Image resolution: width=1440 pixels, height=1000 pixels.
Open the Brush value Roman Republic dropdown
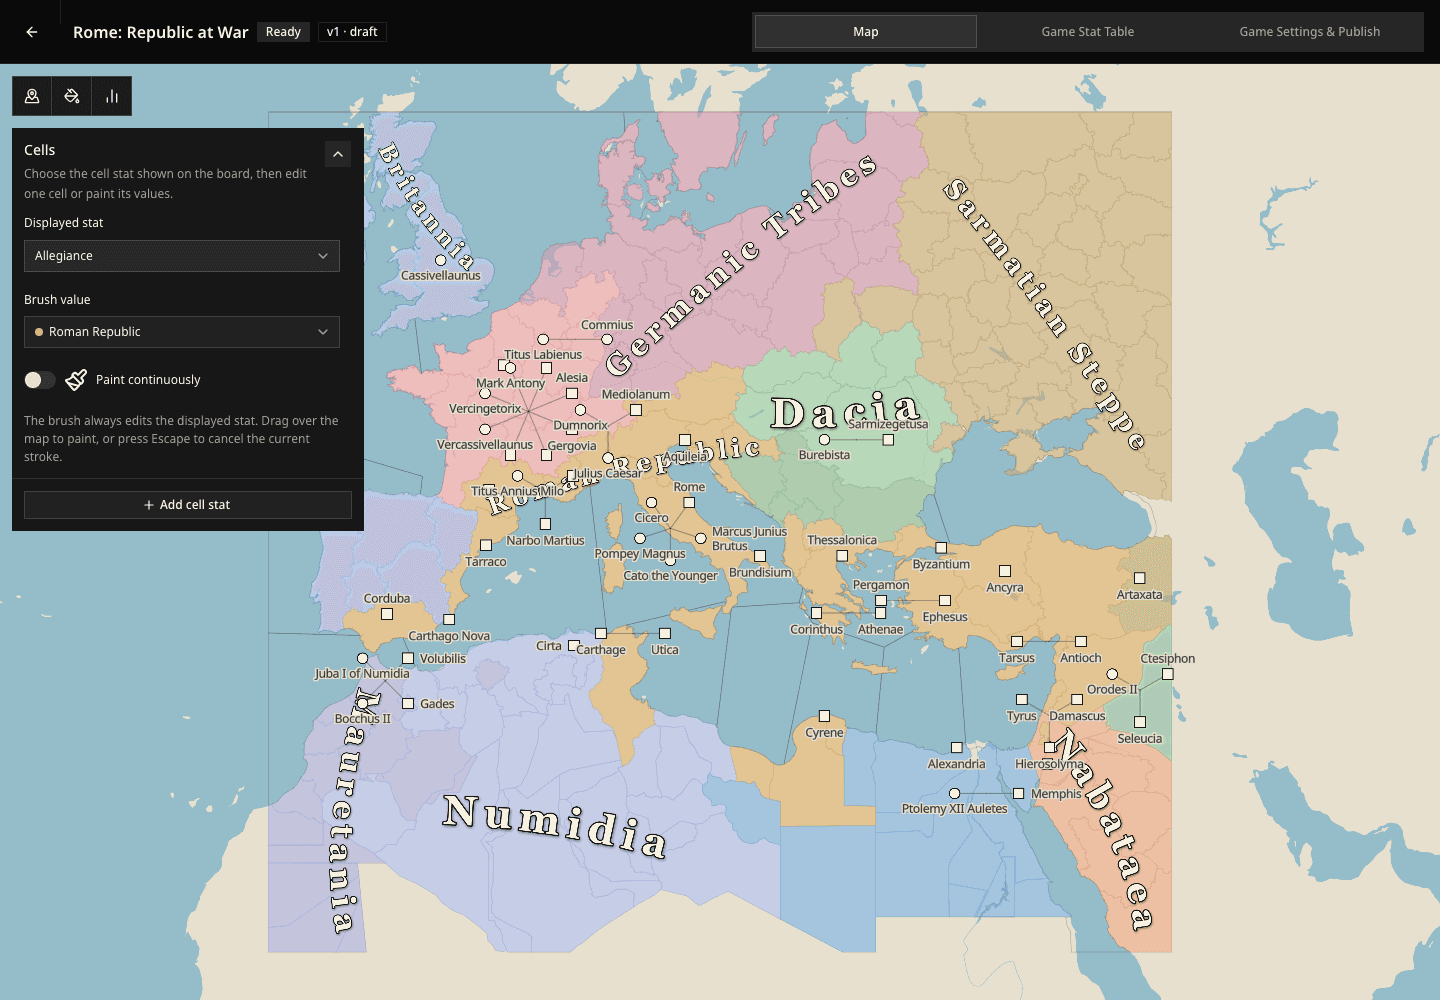pyautogui.click(x=182, y=332)
